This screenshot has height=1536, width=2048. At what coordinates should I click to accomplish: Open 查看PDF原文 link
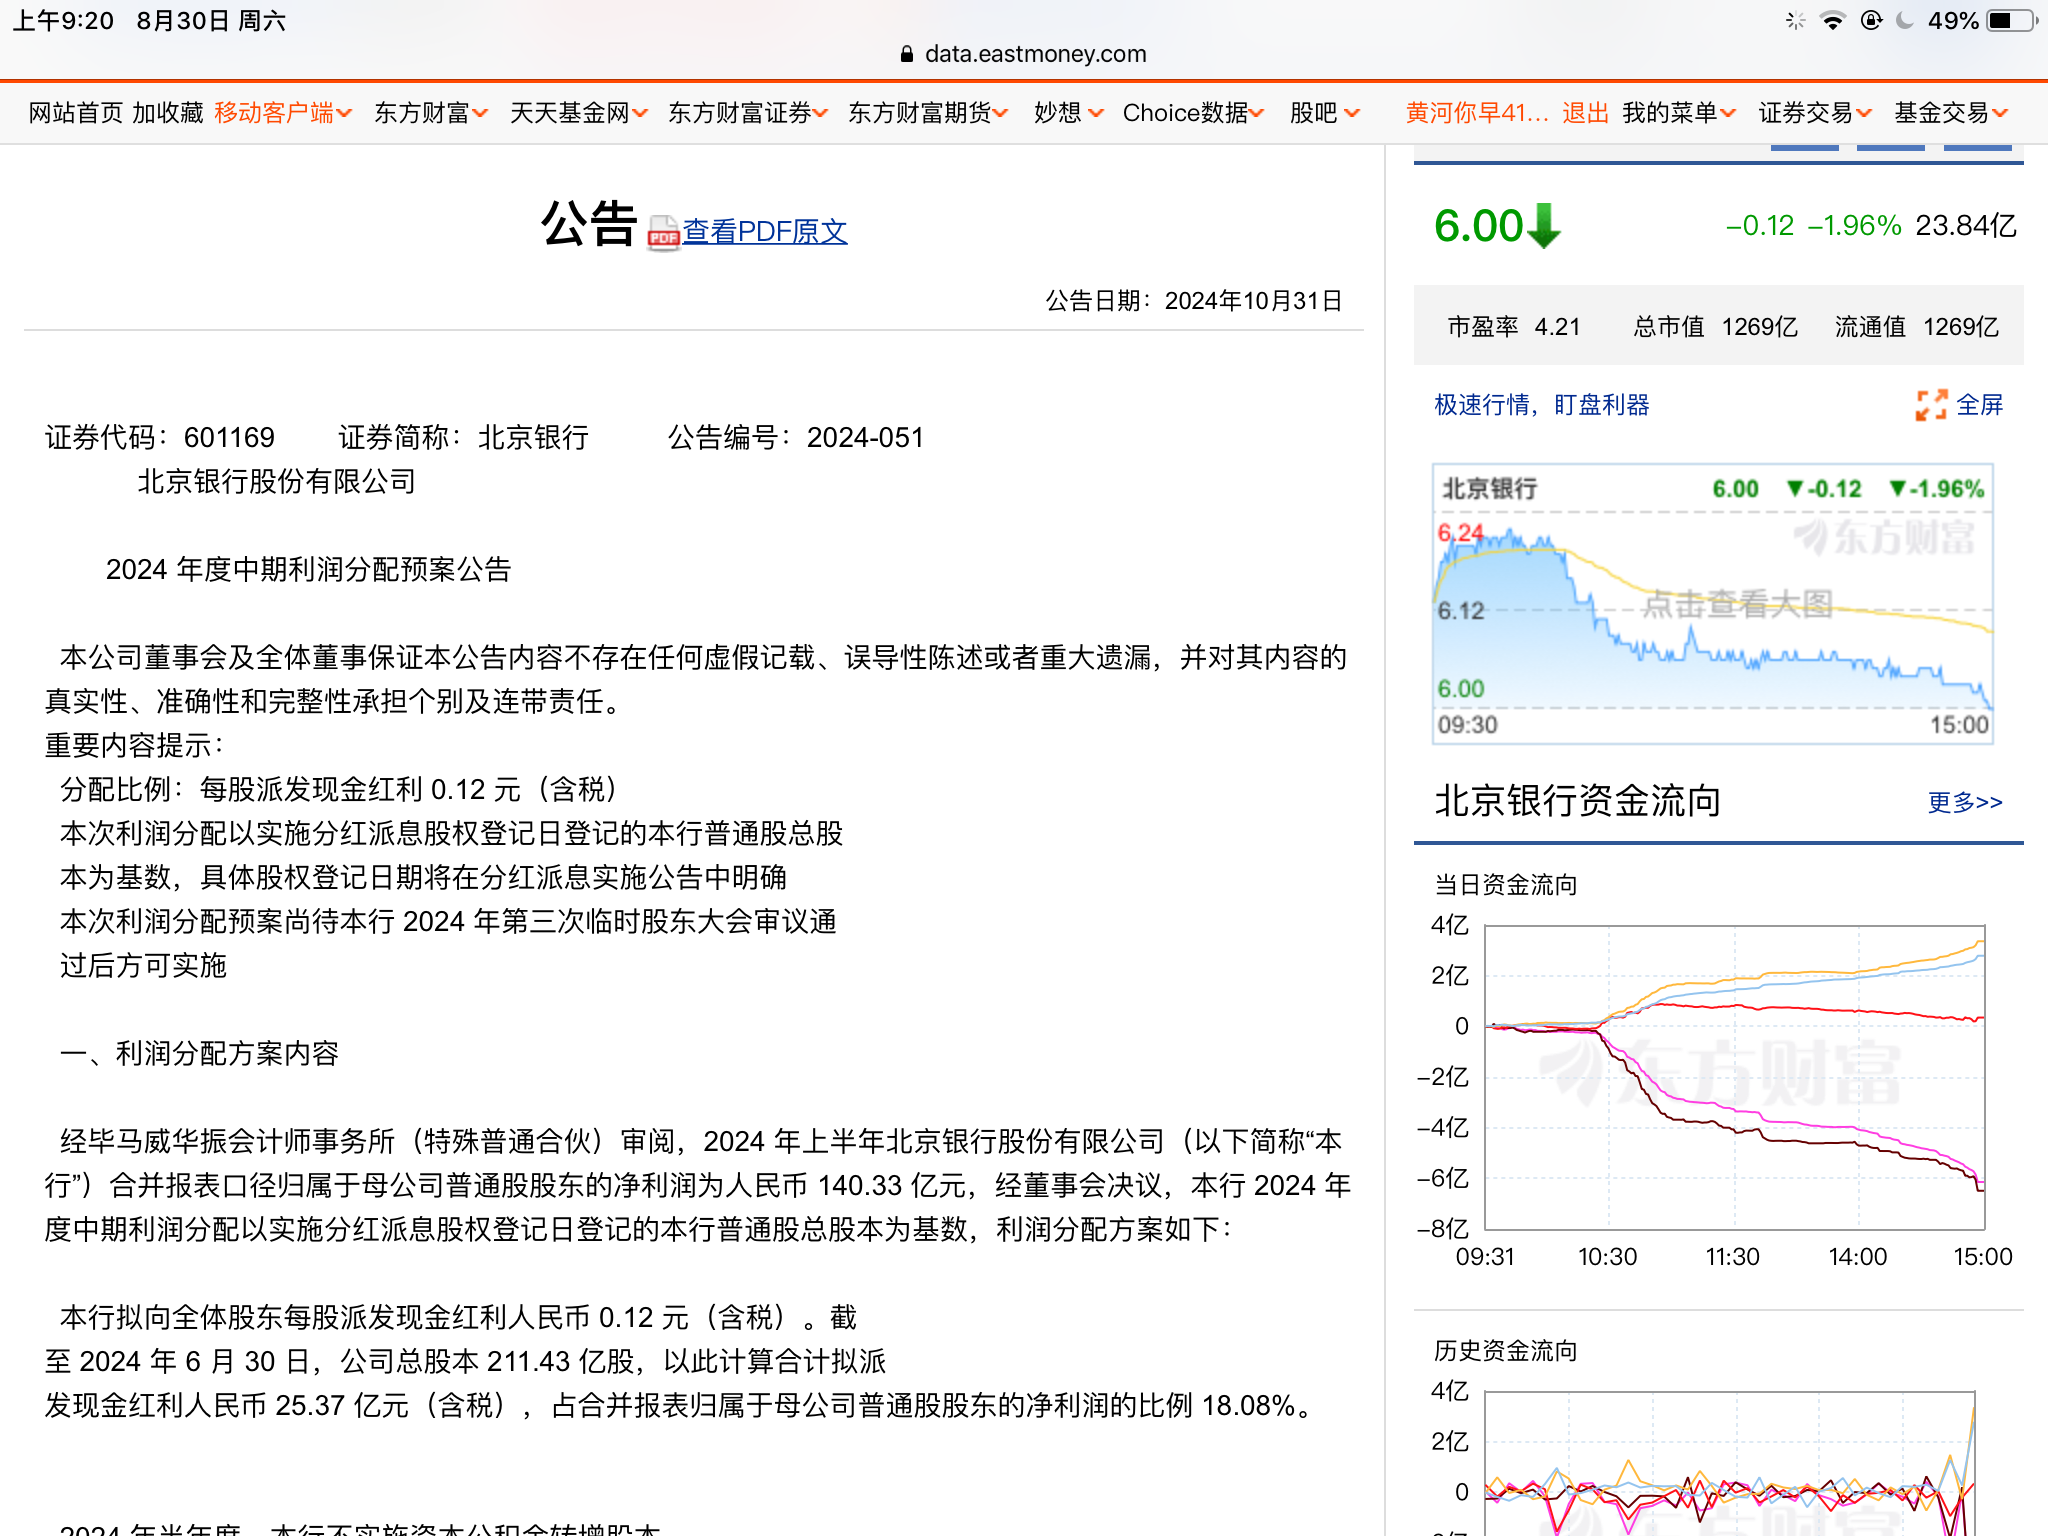click(x=765, y=232)
